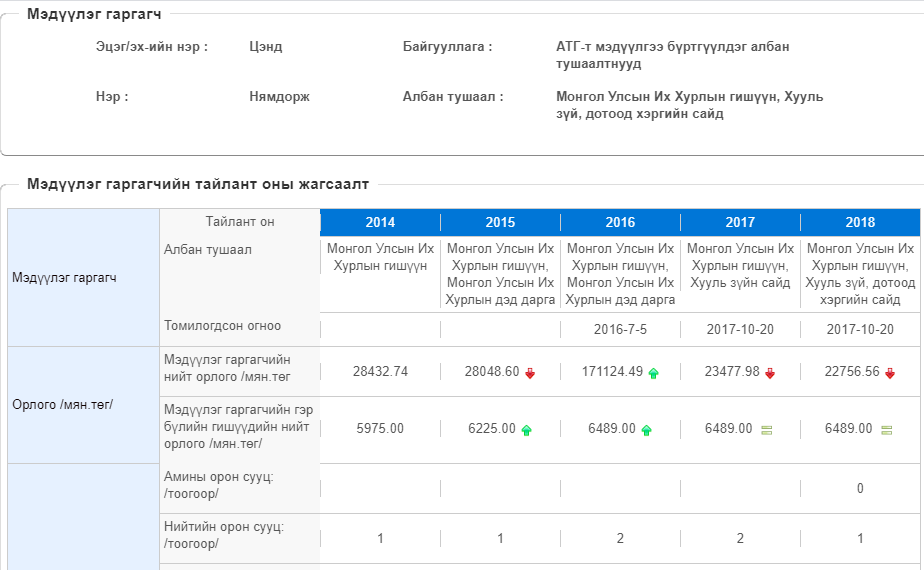
Task: Click 2017 position cell 'Хууль зүйн сайд'
Action: click(740, 265)
